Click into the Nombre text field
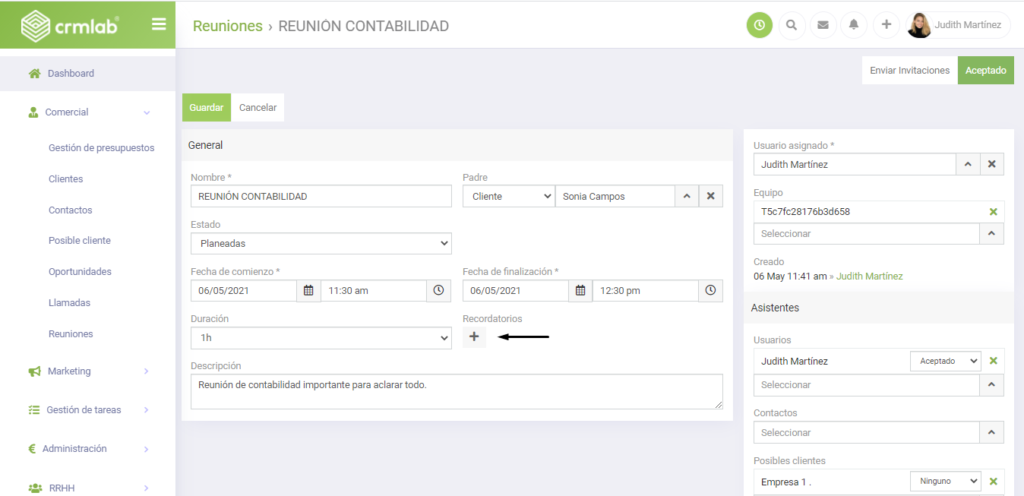Image resolution: width=1024 pixels, height=496 pixels. pos(320,196)
